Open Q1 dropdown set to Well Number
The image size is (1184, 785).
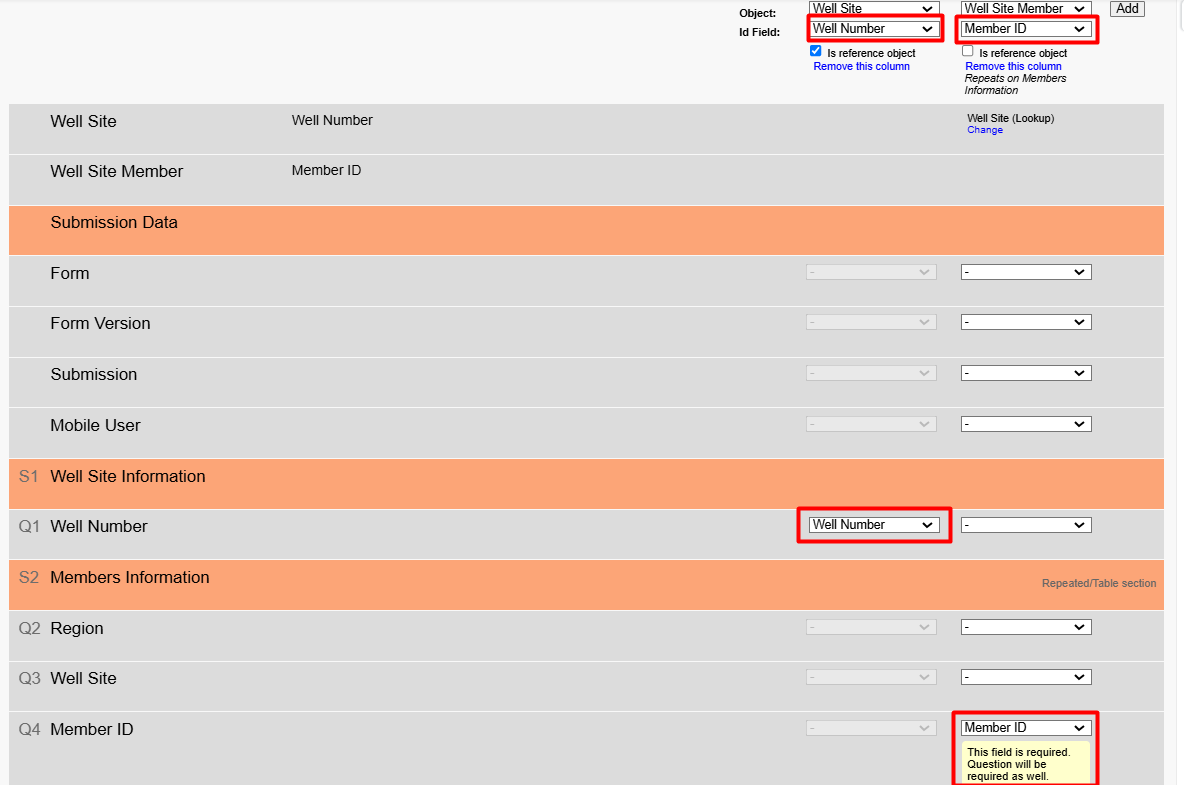[x=874, y=525]
